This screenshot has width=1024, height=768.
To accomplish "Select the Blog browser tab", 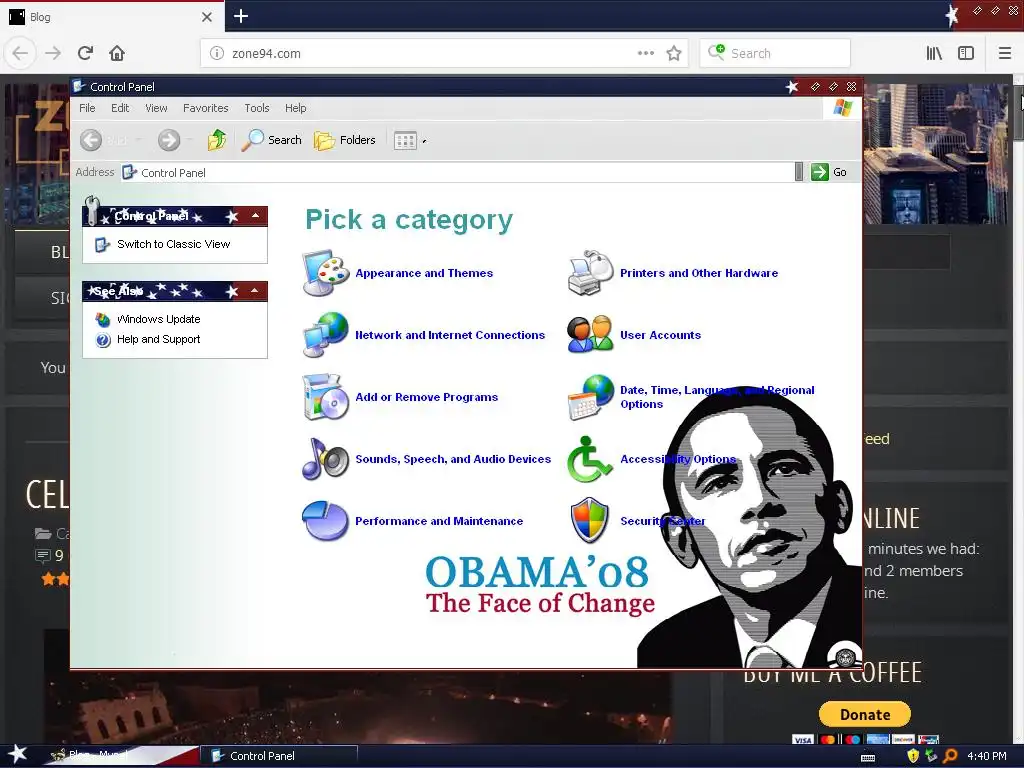I will pyautogui.click(x=111, y=17).
